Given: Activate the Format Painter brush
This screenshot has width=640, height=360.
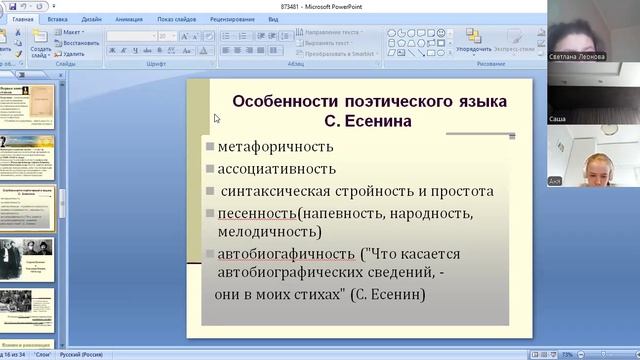Looking at the screenshot, I should 18,53.
